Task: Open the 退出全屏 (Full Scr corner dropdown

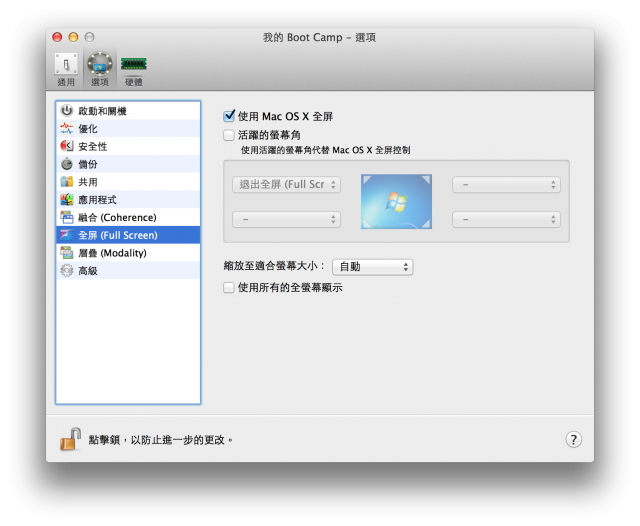Action: tap(287, 184)
